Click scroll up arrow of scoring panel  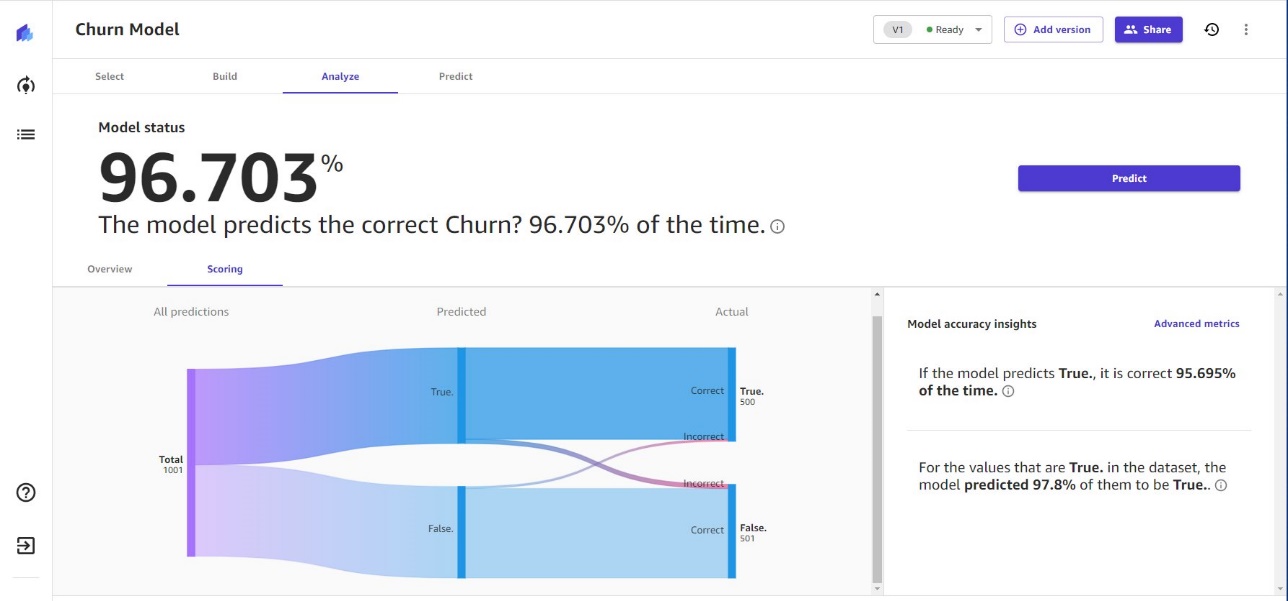(x=877, y=295)
